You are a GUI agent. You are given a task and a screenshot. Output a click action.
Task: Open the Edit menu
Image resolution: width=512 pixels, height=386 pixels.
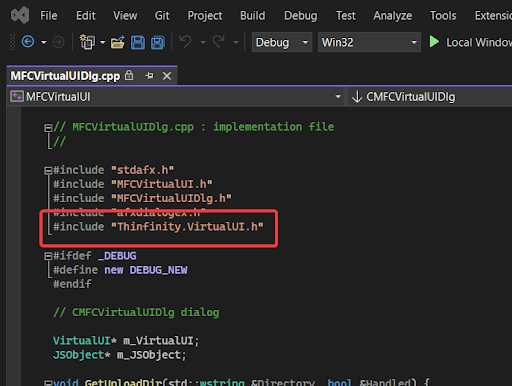[86, 16]
